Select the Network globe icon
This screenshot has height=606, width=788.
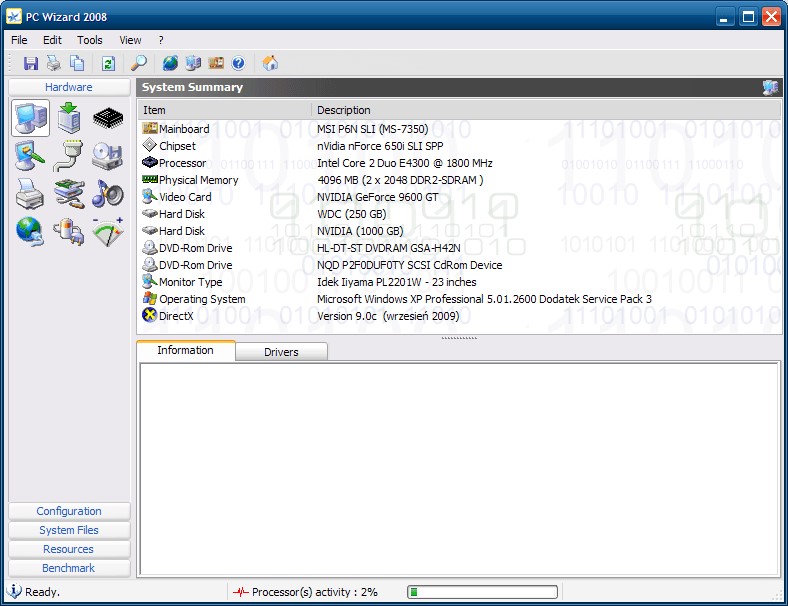[x=30, y=232]
